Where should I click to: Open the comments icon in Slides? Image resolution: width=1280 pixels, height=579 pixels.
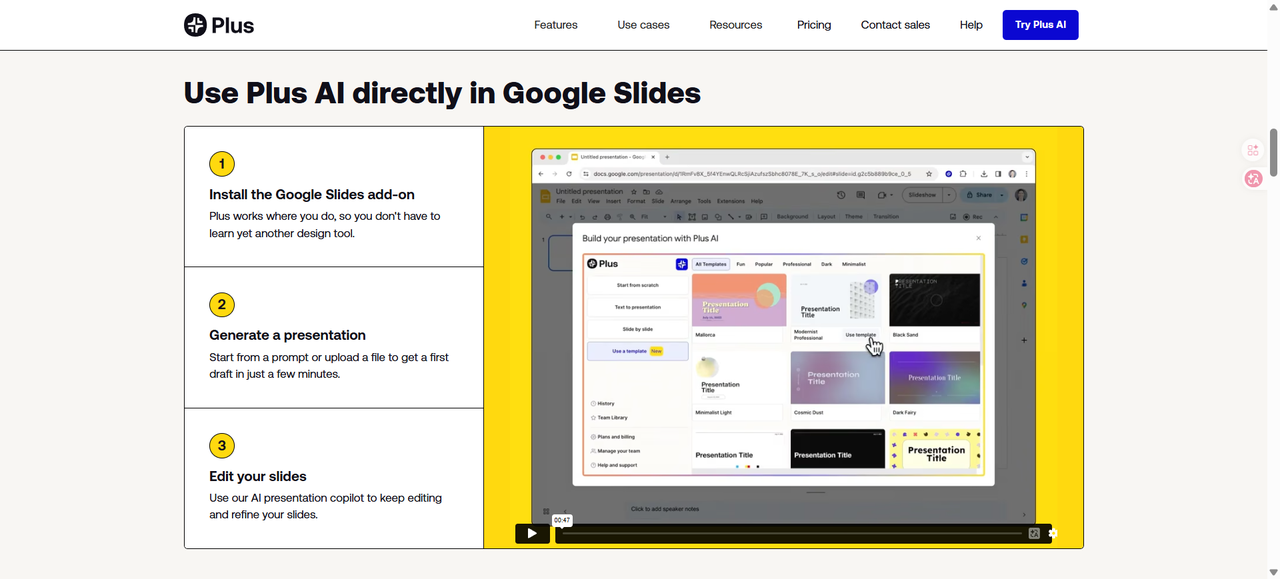click(x=860, y=195)
